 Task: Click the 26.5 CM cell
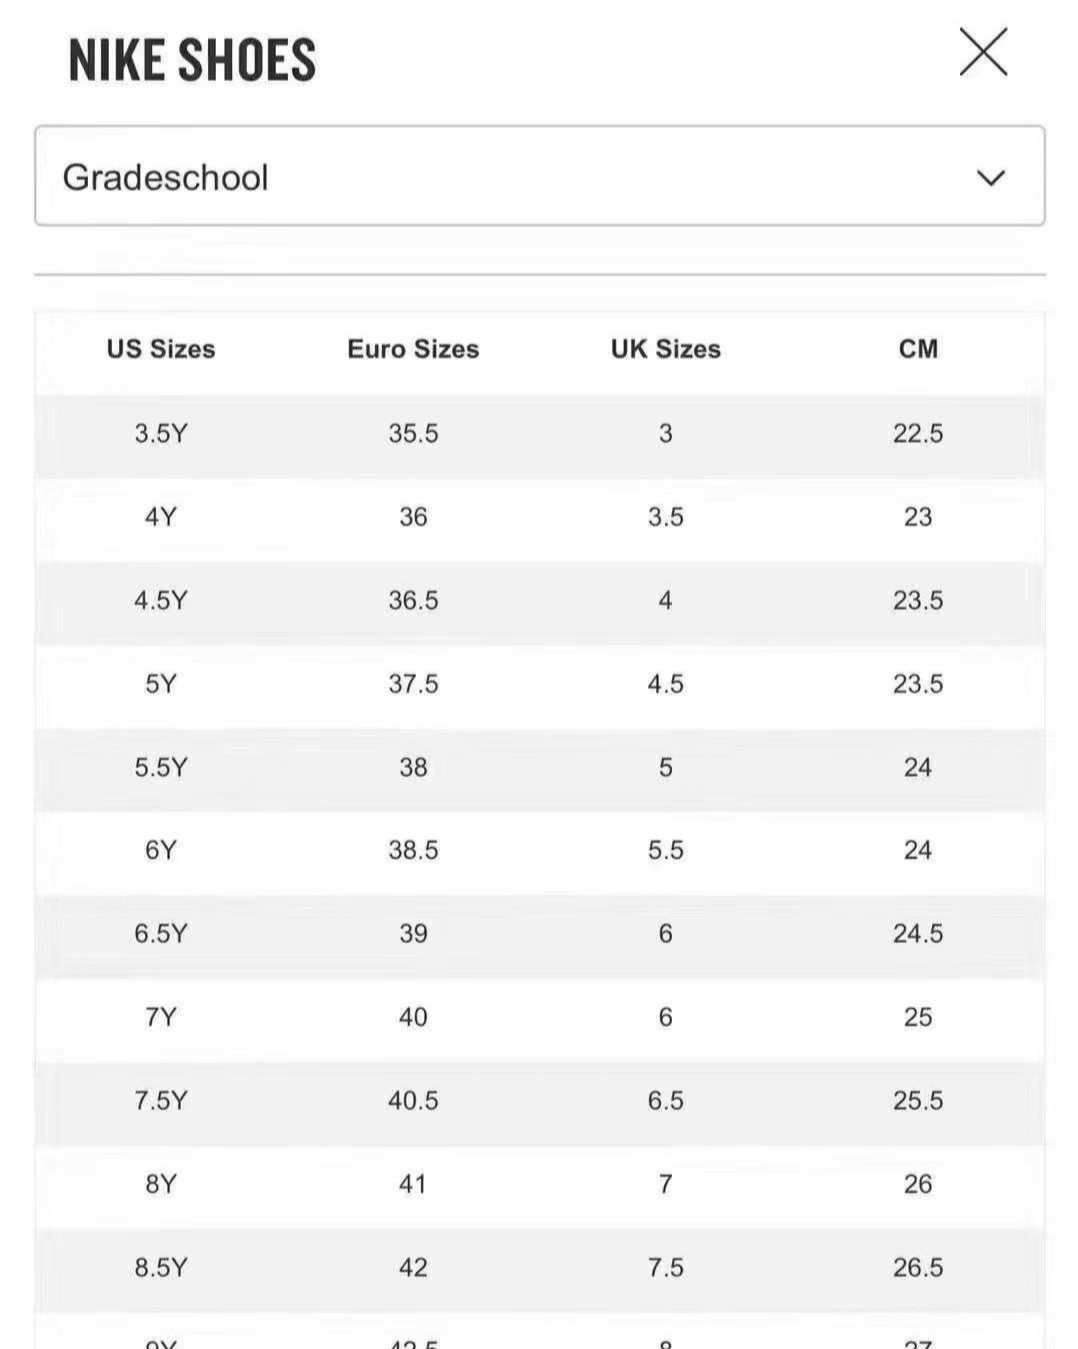[x=918, y=1267]
